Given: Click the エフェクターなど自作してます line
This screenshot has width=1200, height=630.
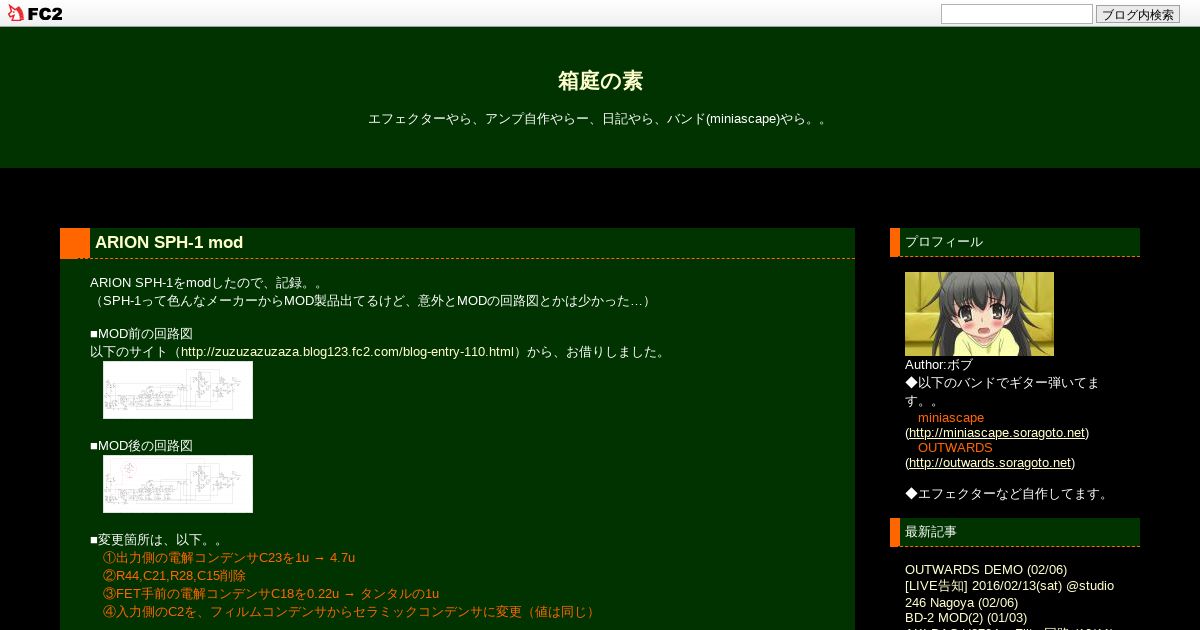Looking at the screenshot, I should [x=1008, y=494].
